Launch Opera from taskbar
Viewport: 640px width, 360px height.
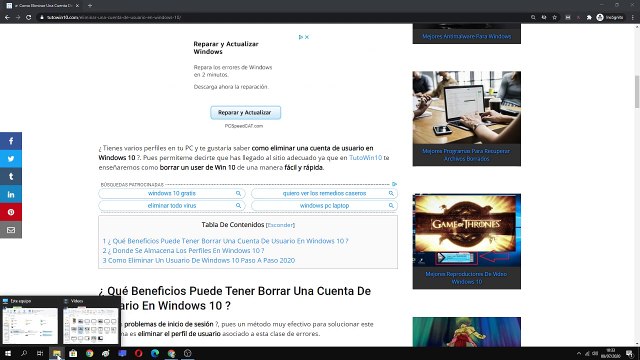[138, 353]
